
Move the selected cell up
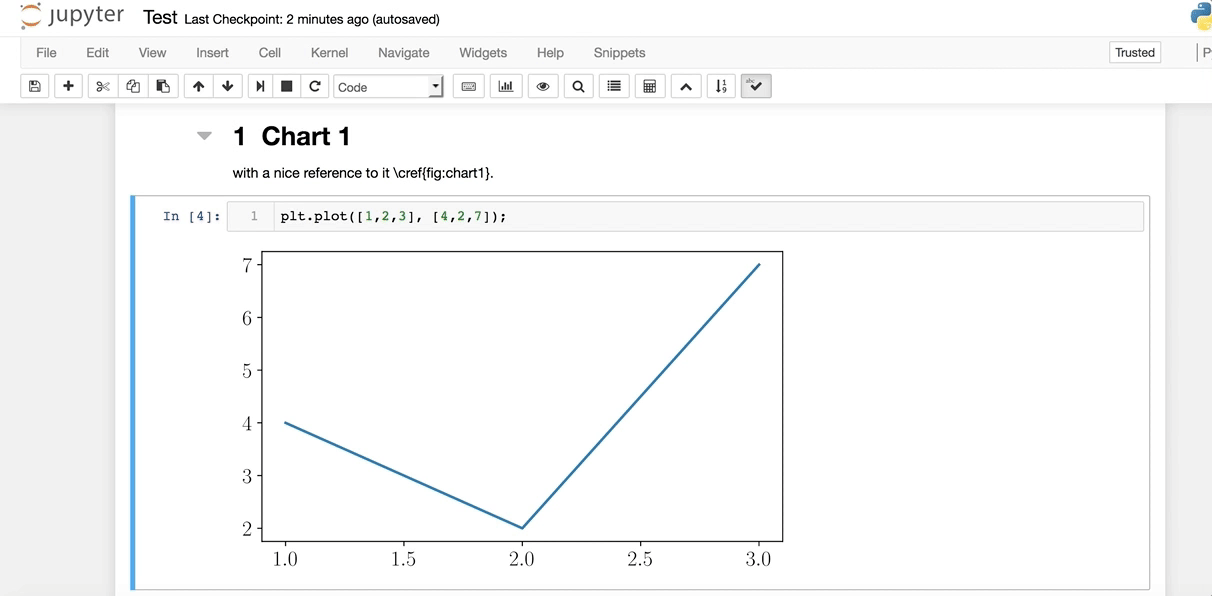[x=198, y=87]
